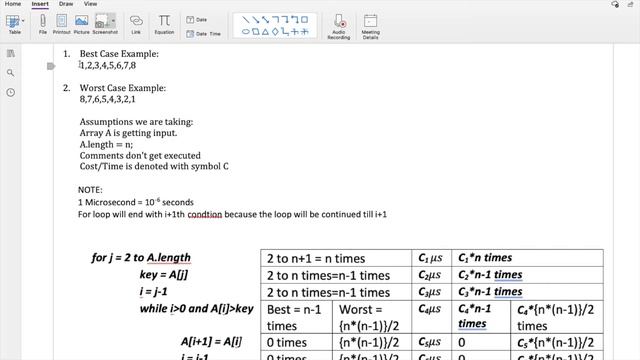640x360 pixels.
Task: Click table cell 'C₄*{n*(n-1)}/2 times'
Action: point(557,317)
